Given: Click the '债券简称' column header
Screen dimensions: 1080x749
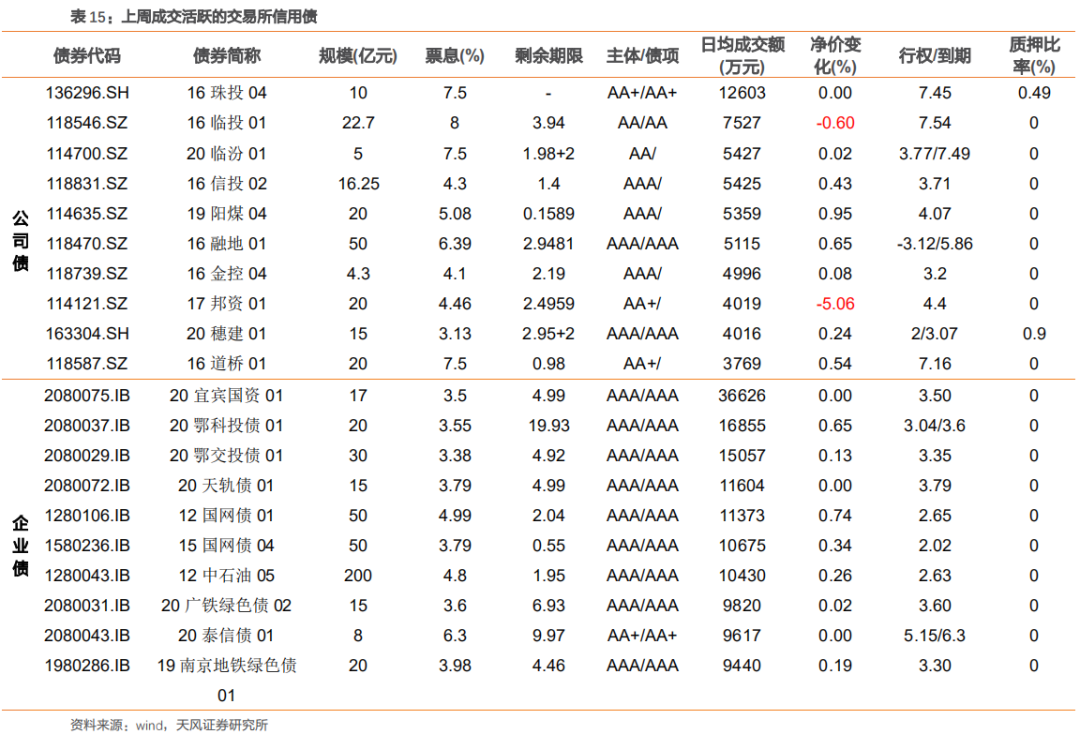Looking at the screenshot, I should click(x=227, y=56).
